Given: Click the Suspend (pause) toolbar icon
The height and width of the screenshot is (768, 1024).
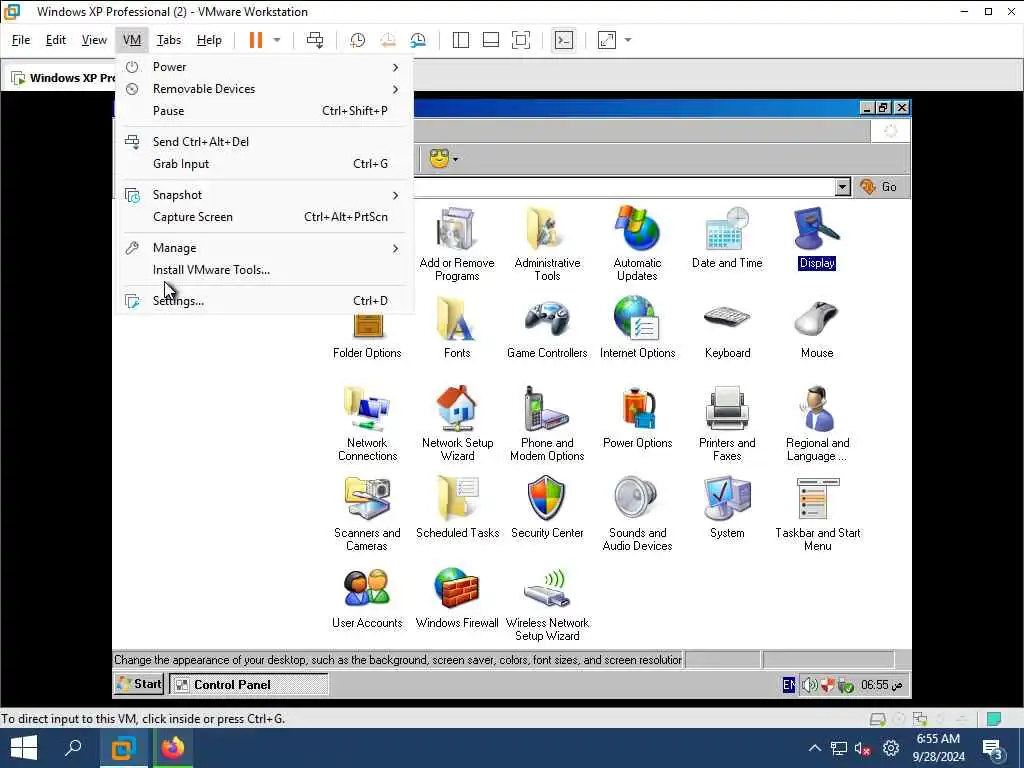Looking at the screenshot, I should [255, 40].
